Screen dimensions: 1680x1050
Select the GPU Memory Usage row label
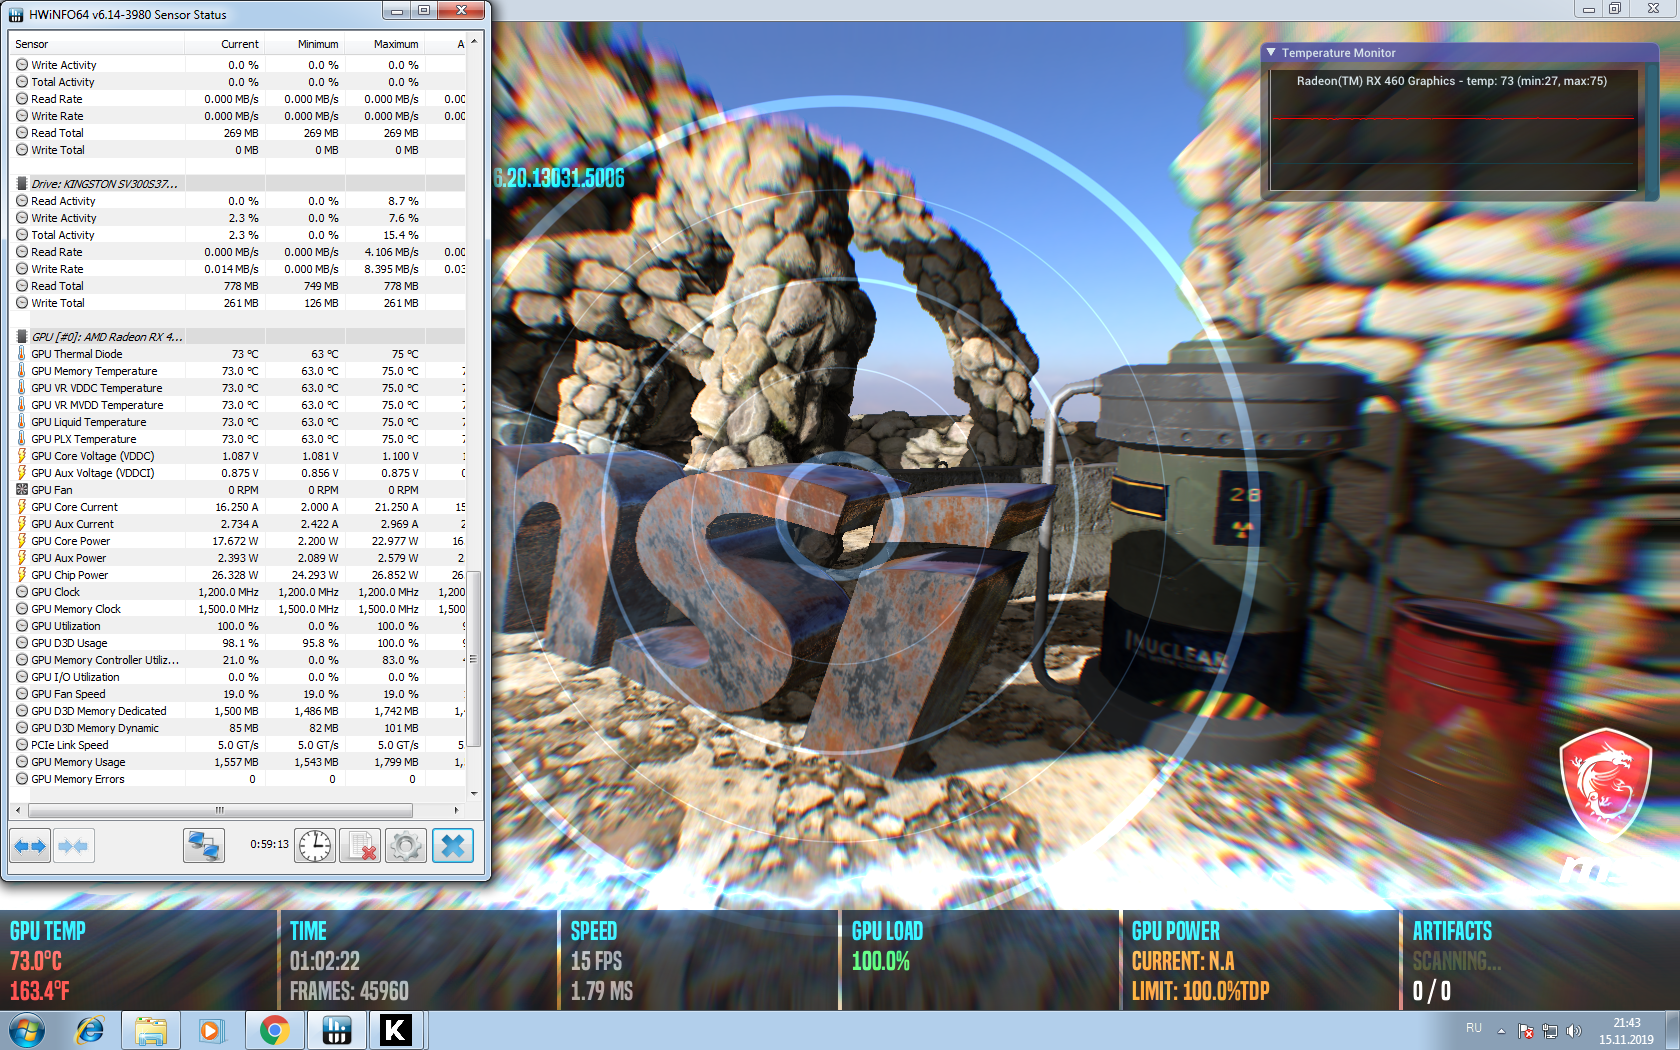pos(78,762)
